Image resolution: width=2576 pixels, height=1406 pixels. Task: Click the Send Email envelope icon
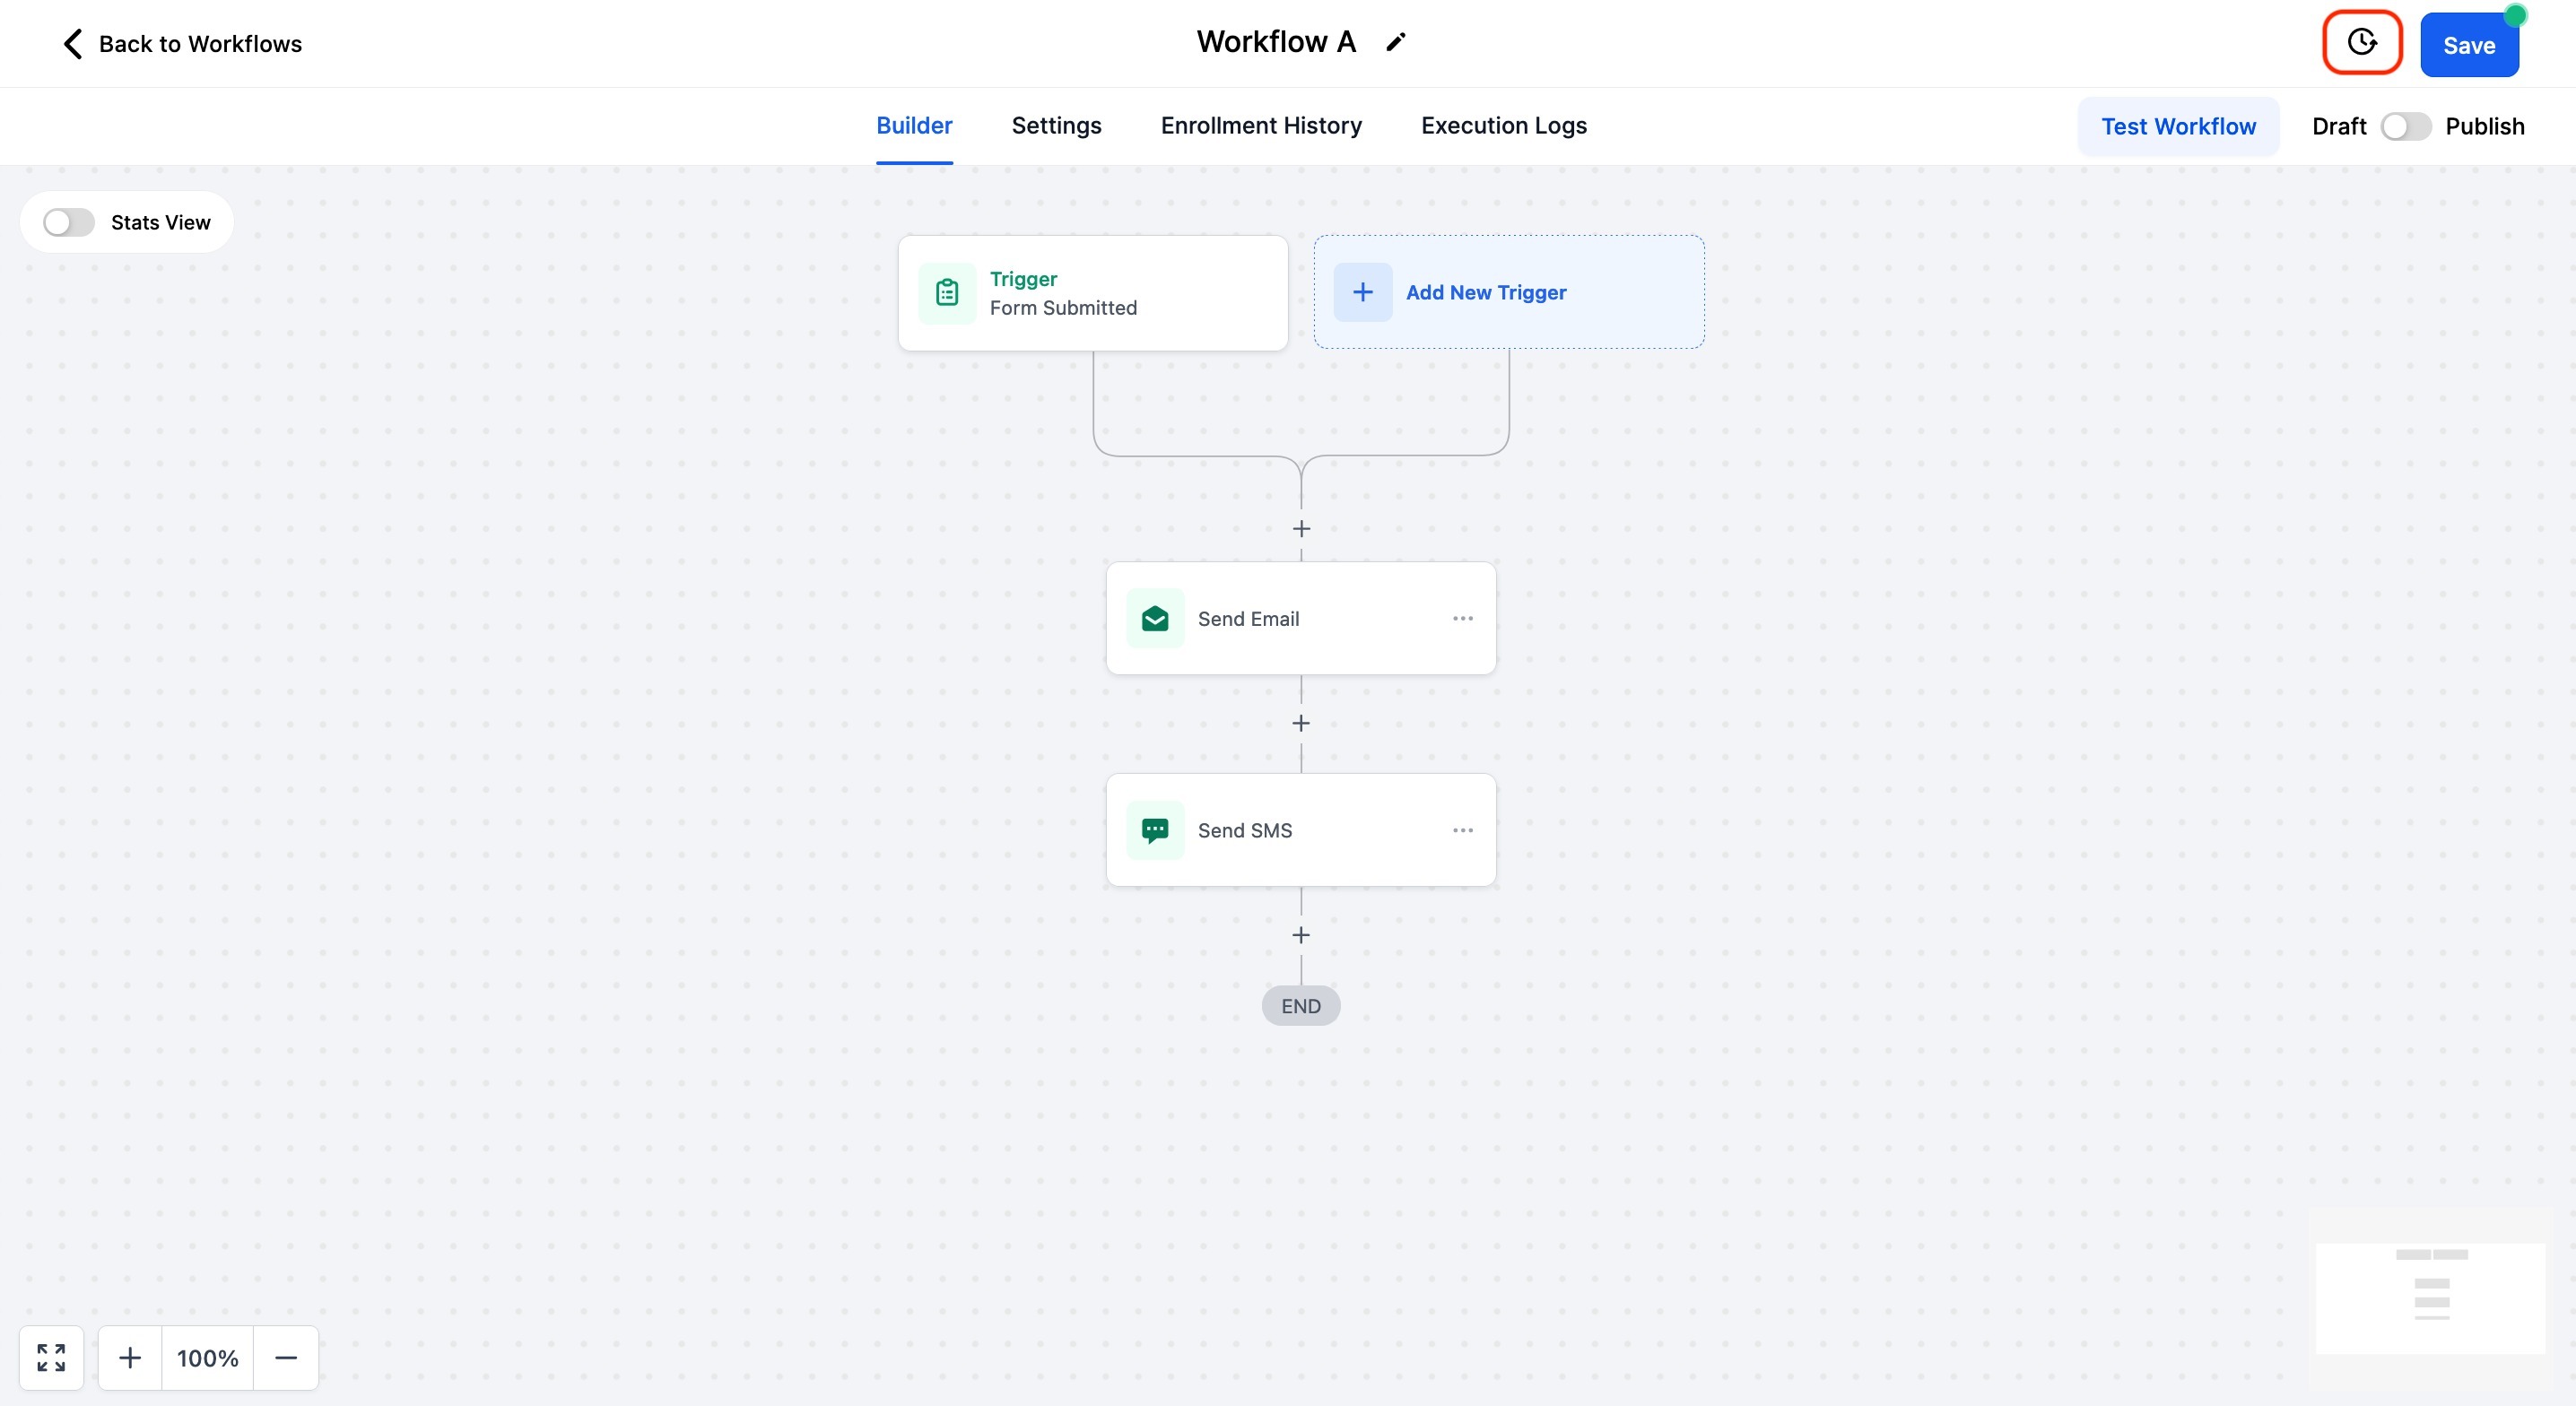coord(1154,619)
